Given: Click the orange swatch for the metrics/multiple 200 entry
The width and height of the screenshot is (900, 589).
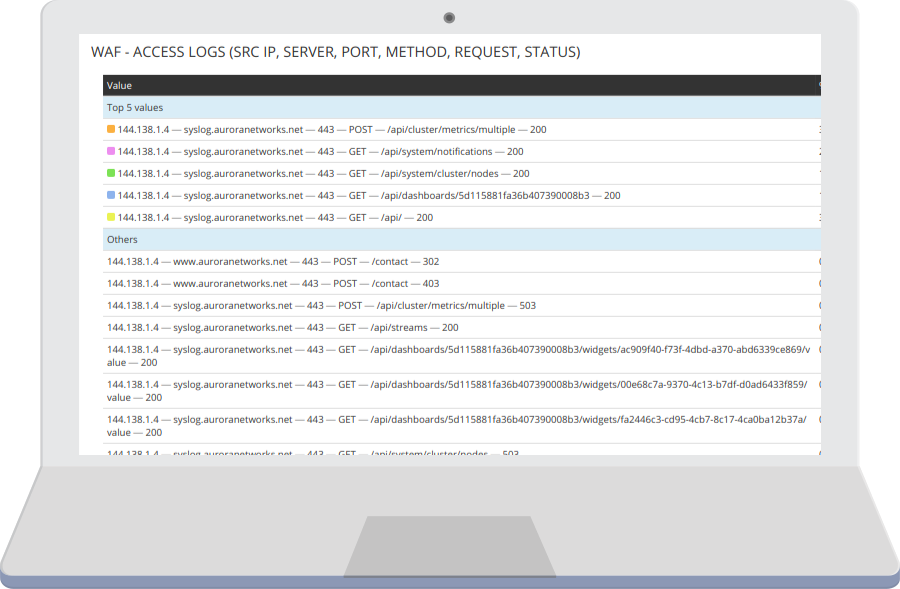Looking at the screenshot, I should 111,129.
